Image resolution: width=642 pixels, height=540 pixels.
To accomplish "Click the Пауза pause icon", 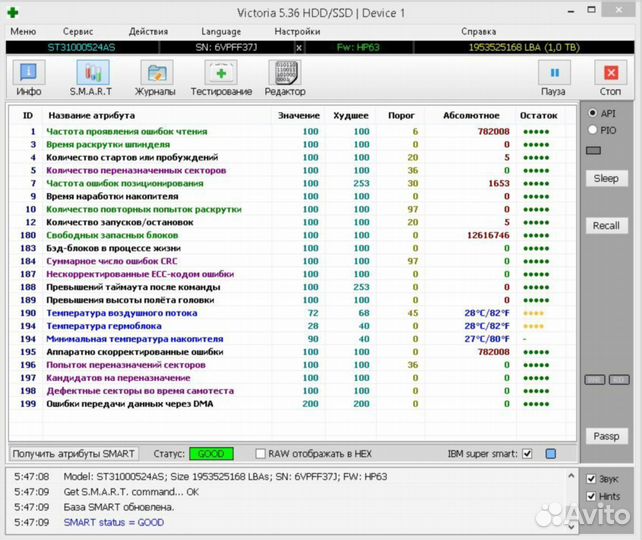I will click(554, 73).
